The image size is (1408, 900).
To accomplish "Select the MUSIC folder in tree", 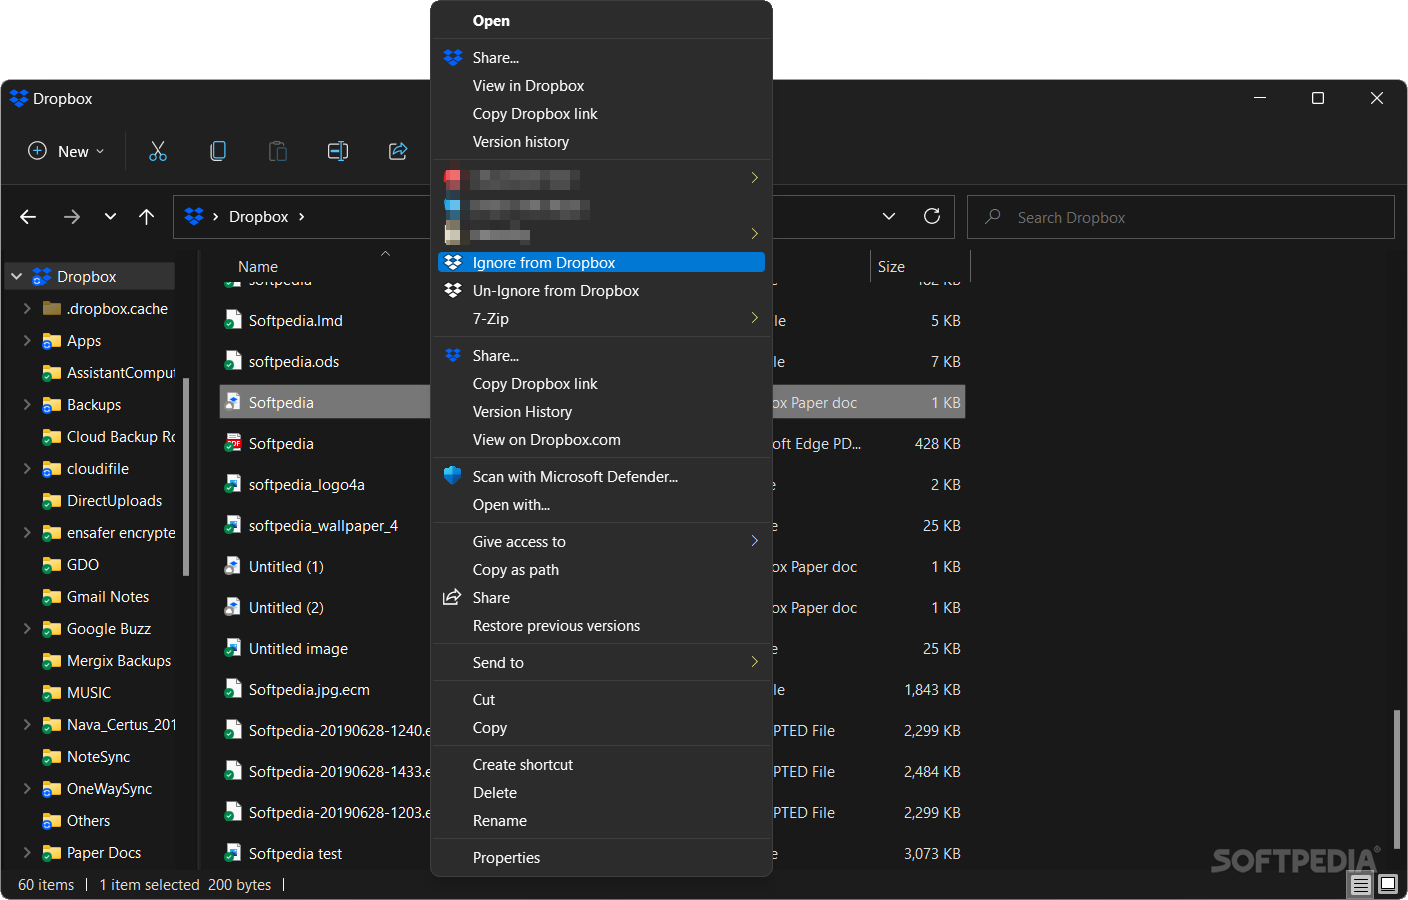I will click(x=89, y=692).
